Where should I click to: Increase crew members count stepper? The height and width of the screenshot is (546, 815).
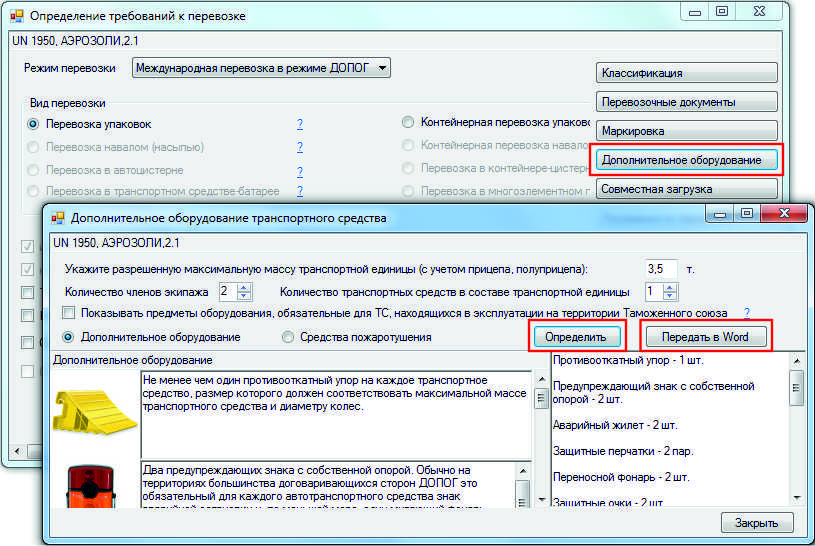point(245,287)
